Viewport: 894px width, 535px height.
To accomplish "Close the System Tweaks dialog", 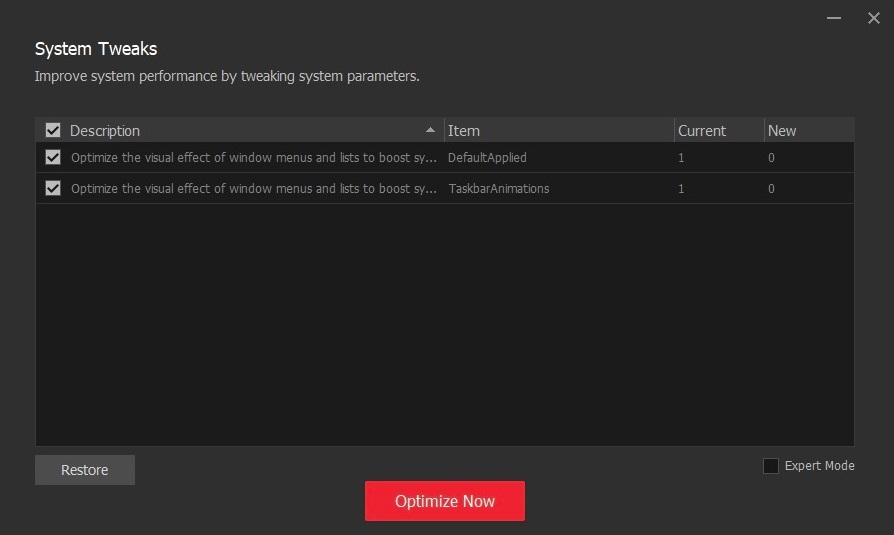I will pyautogui.click(x=873, y=18).
